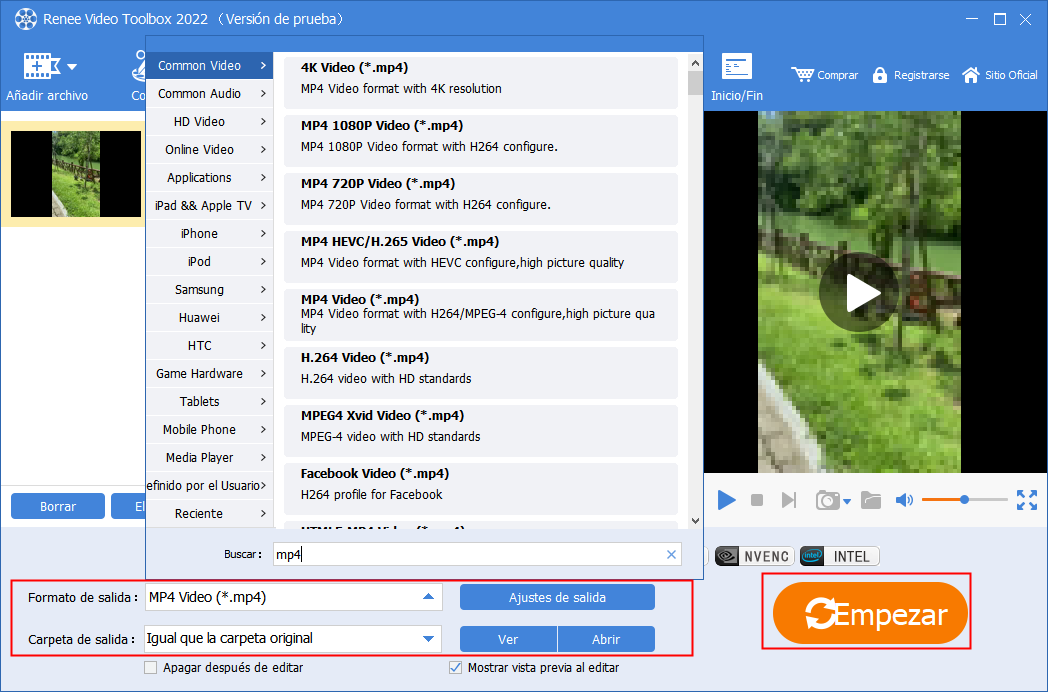Skip to next frame button
1048x692 pixels.
click(x=789, y=500)
